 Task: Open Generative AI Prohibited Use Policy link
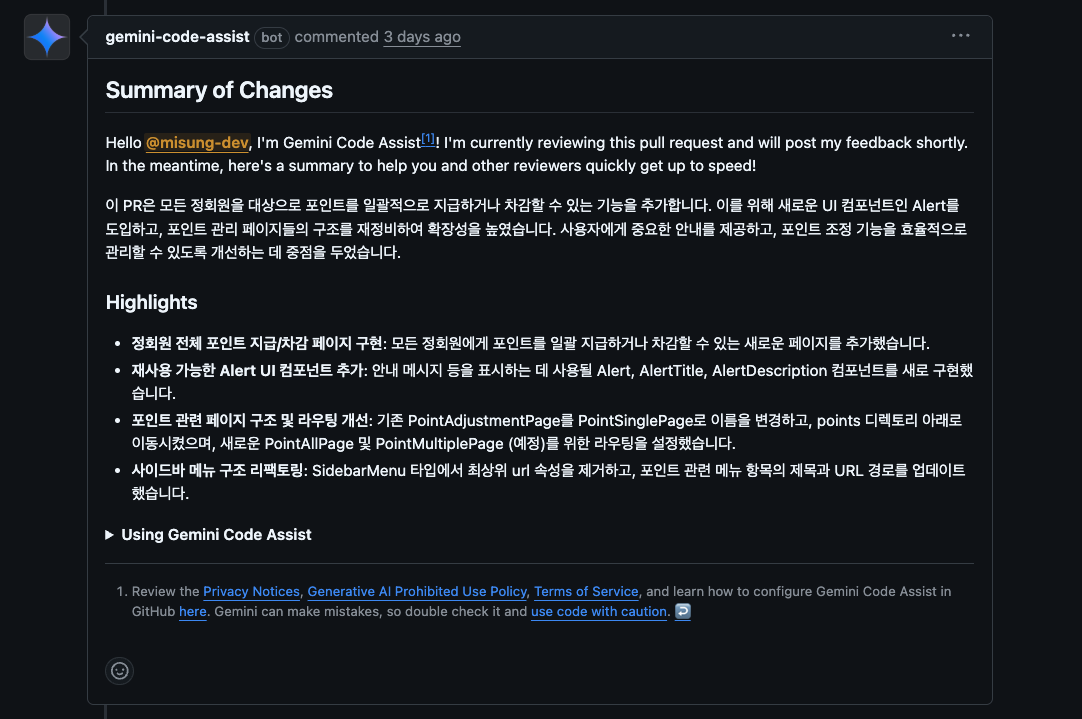(417, 592)
